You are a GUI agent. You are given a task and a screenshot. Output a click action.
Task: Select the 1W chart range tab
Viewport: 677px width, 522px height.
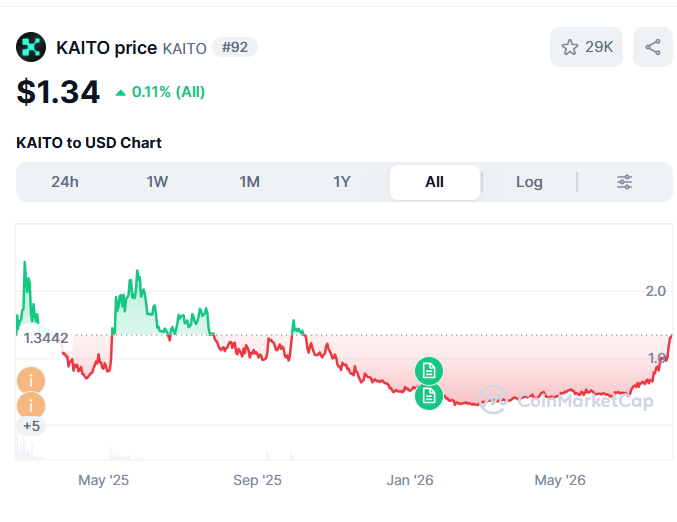[x=157, y=182]
